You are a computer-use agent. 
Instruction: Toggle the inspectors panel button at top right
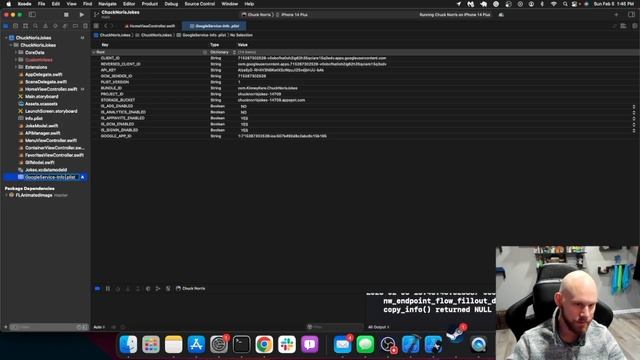click(x=631, y=15)
